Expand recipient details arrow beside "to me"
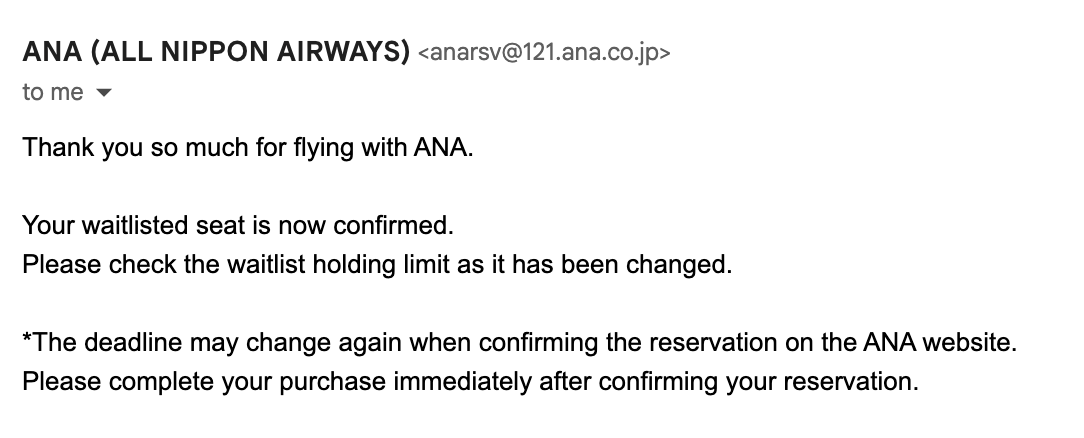This screenshot has height=438, width=1084. (x=103, y=93)
